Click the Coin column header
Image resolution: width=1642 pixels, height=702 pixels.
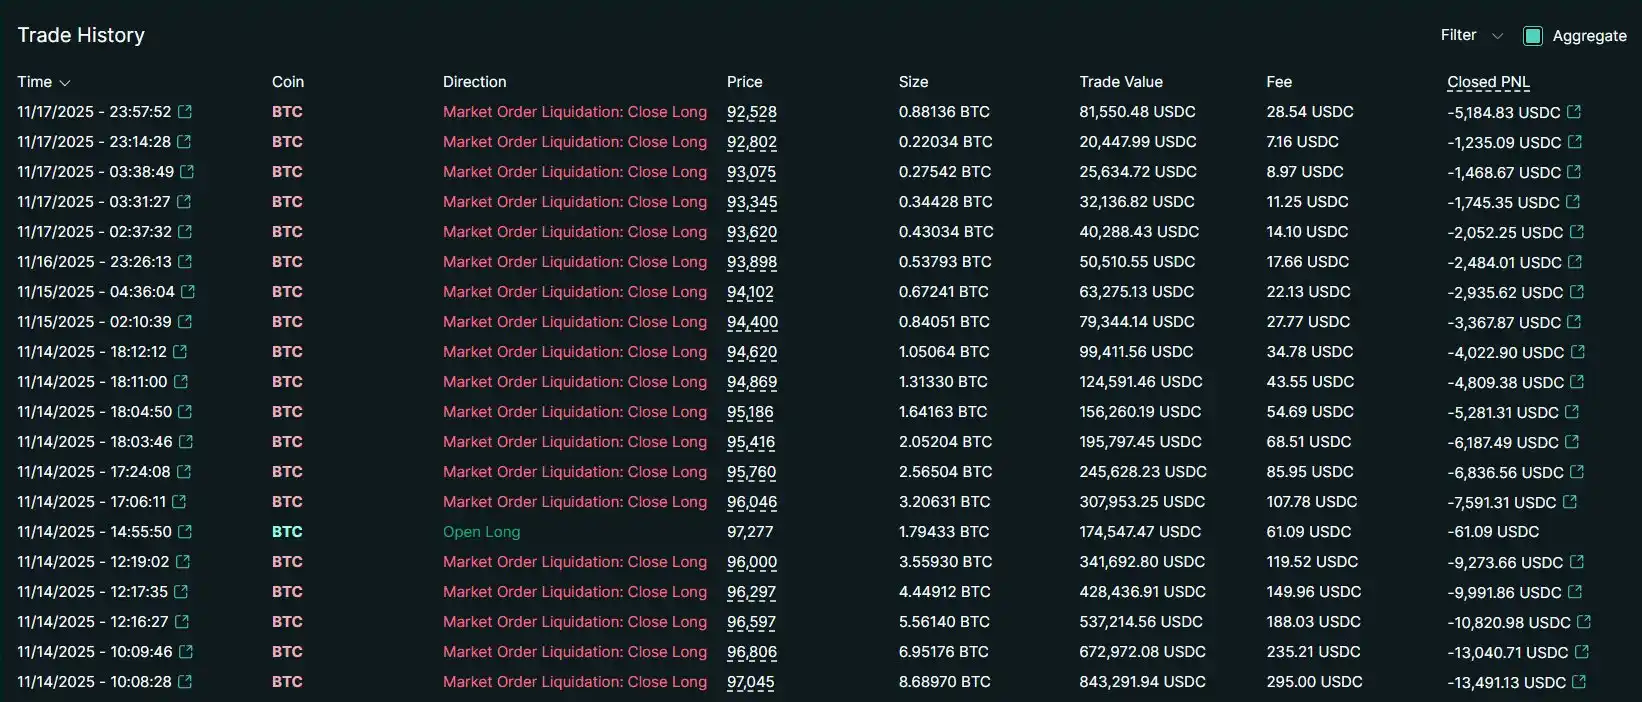288,82
